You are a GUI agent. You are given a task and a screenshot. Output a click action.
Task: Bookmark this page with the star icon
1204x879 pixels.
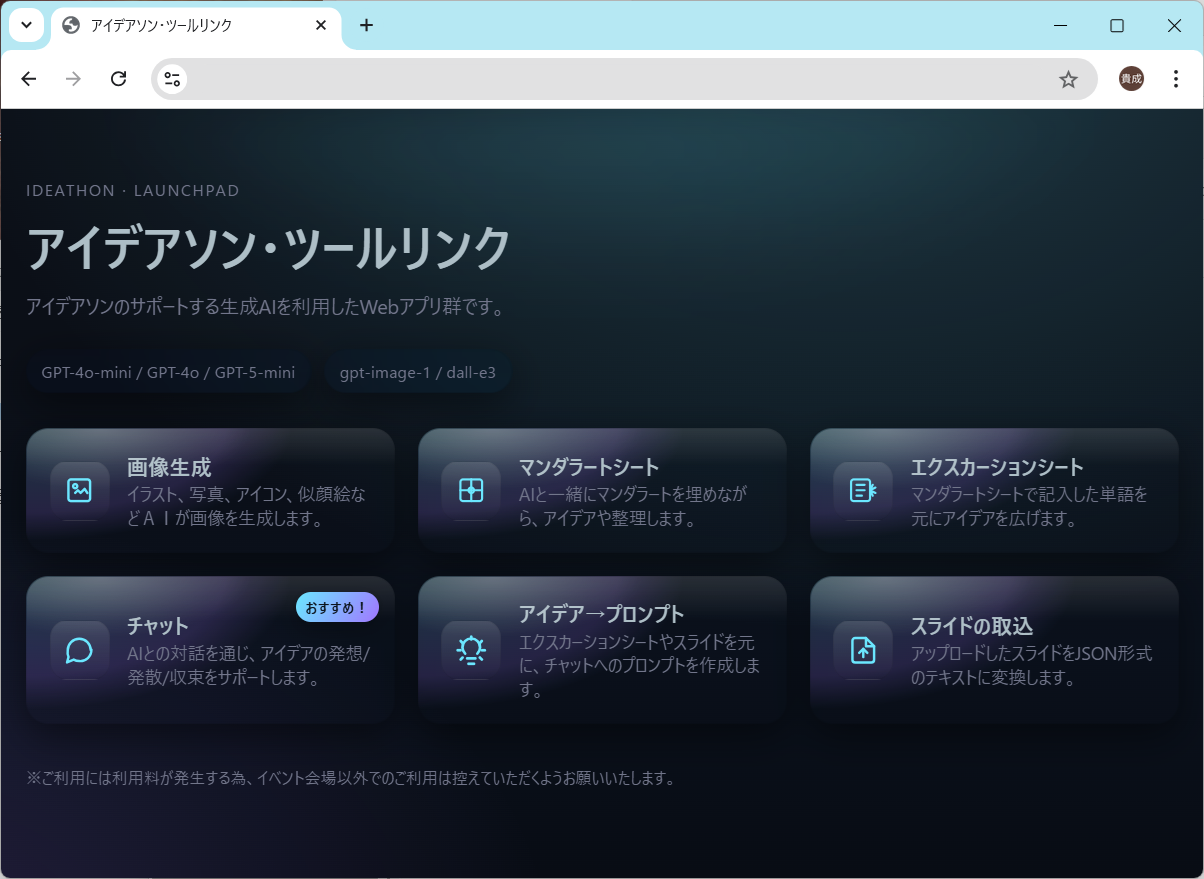(1068, 80)
